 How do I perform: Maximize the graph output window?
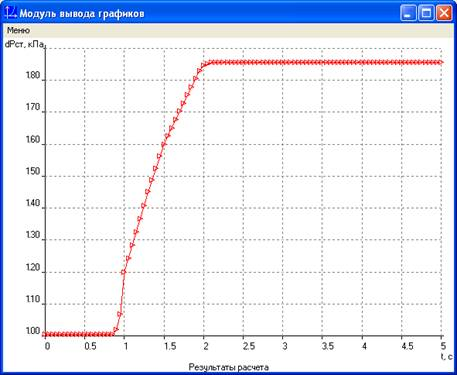click(x=426, y=13)
